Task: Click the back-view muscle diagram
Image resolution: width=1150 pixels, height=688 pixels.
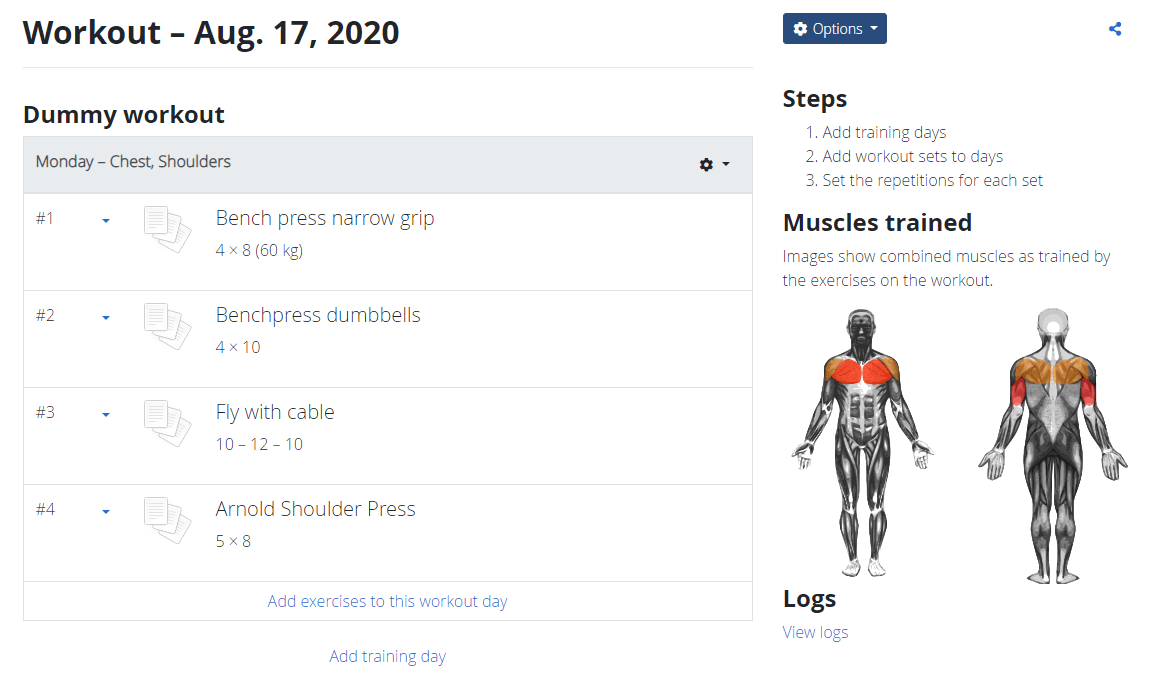Action: (1052, 445)
